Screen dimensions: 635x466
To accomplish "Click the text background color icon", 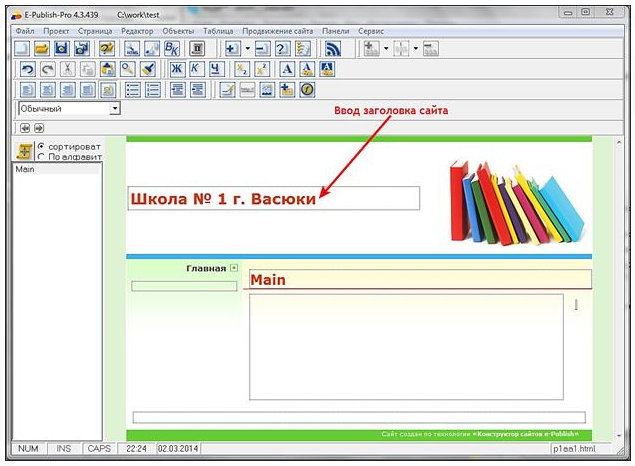I will [327, 69].
